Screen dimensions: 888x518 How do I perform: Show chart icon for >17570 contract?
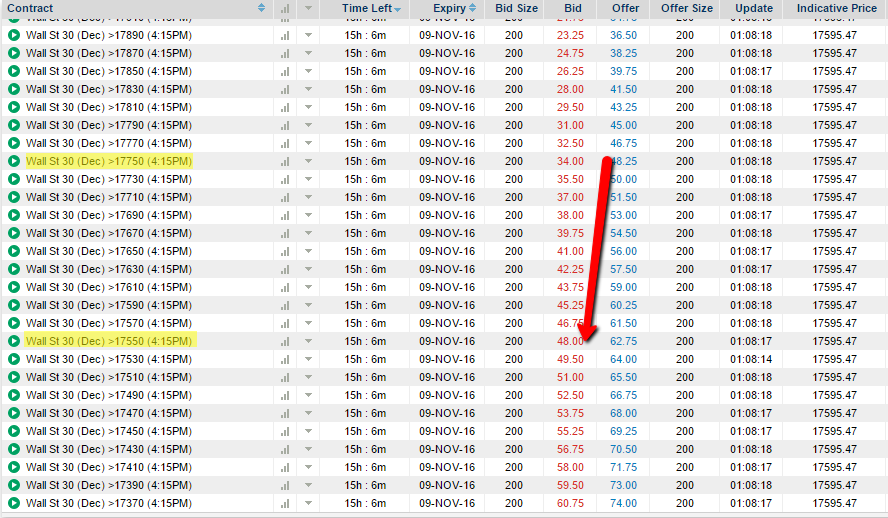click(285, 323)
